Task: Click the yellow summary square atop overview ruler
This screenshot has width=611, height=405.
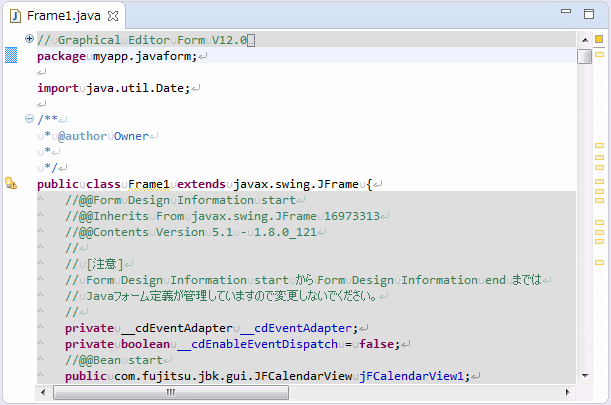Action: [599, 39]
